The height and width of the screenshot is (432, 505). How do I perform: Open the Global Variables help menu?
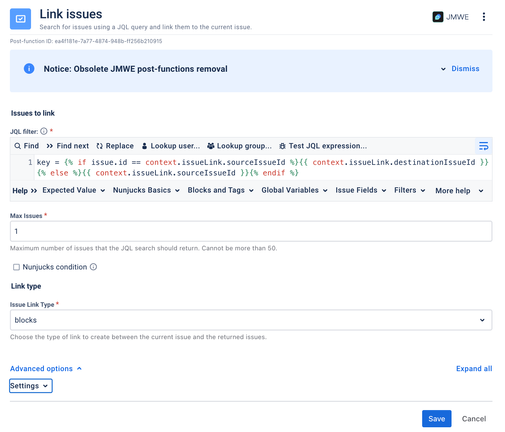[294, 190]
